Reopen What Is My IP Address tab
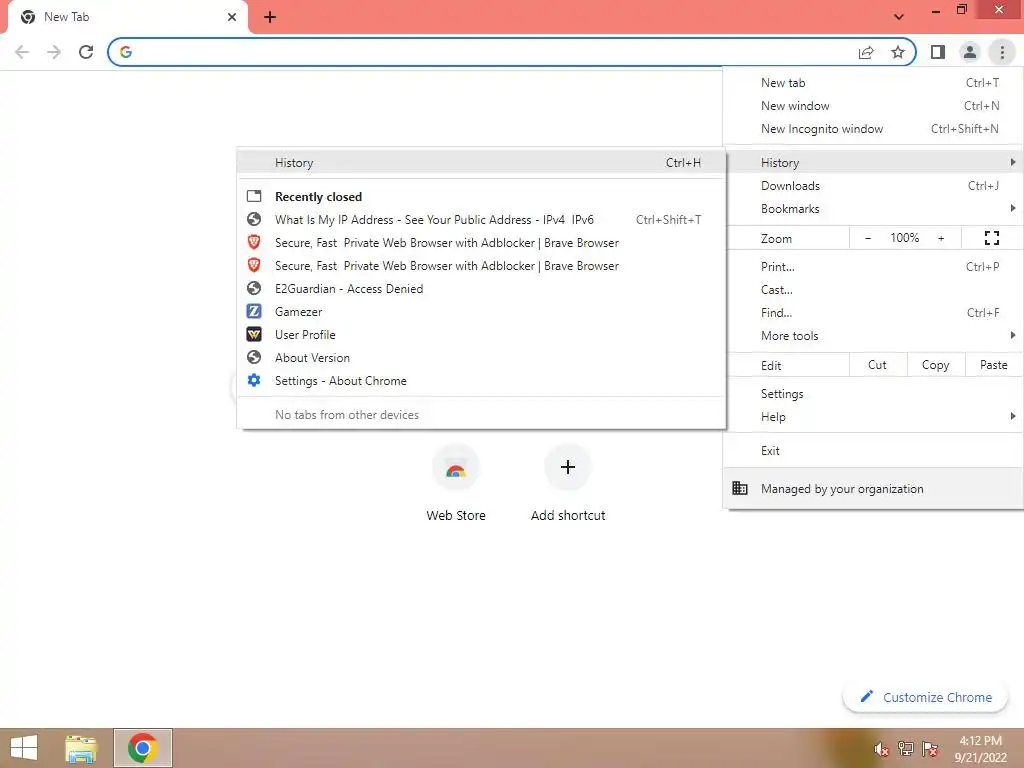 tap(482, 219)
